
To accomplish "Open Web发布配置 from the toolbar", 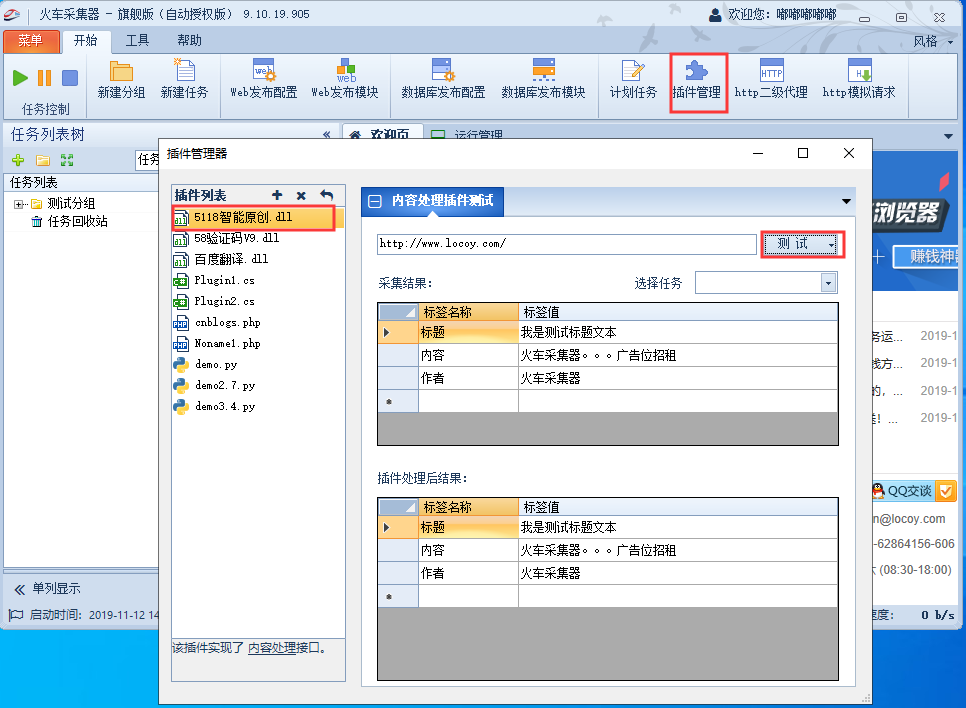I will point(264,80).
